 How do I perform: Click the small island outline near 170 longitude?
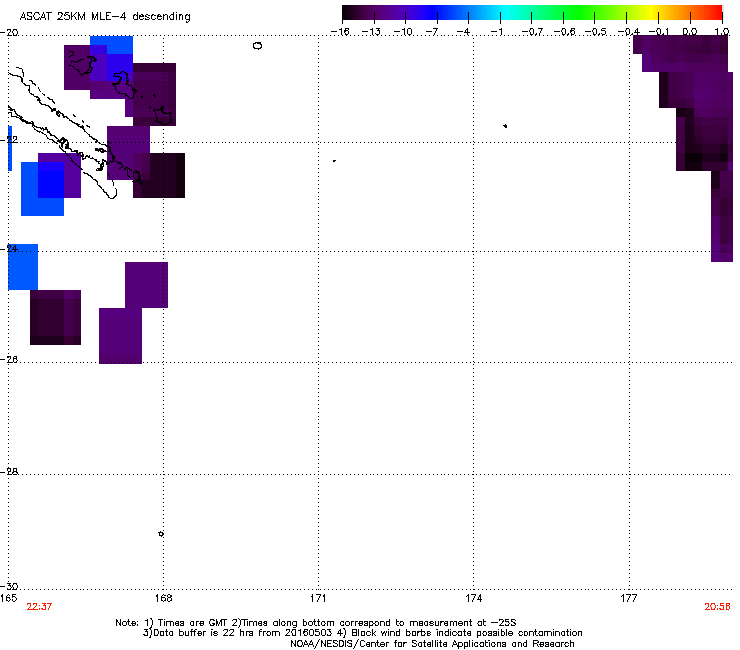click(x=257, y=46)
